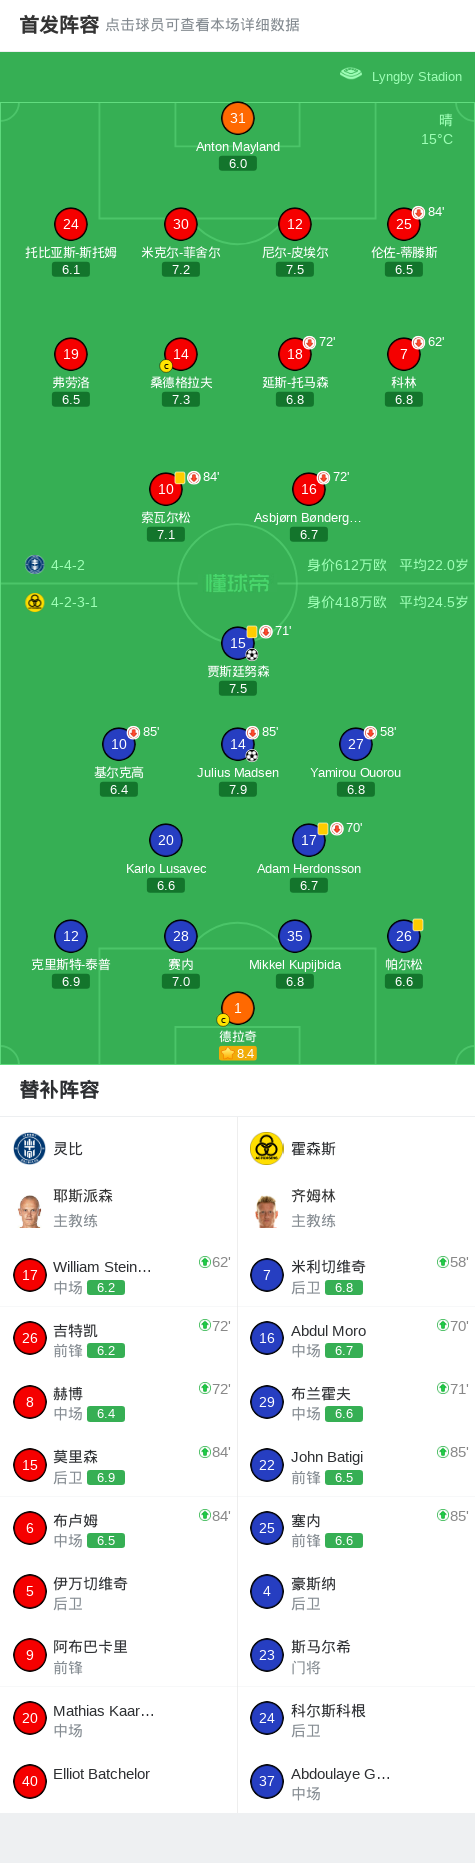This screenshot has height=1863, width=475.
Task: Open captain 桑德格拉夫 number 14 stats
Action: [181, 354]
